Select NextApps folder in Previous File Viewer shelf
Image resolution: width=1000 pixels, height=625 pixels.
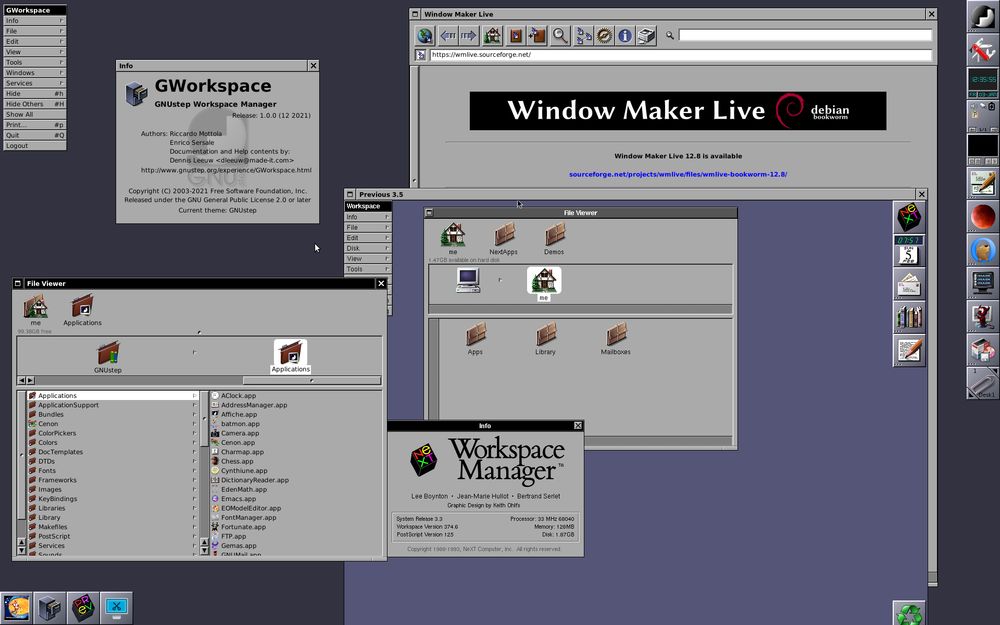[x=503, y=239]
